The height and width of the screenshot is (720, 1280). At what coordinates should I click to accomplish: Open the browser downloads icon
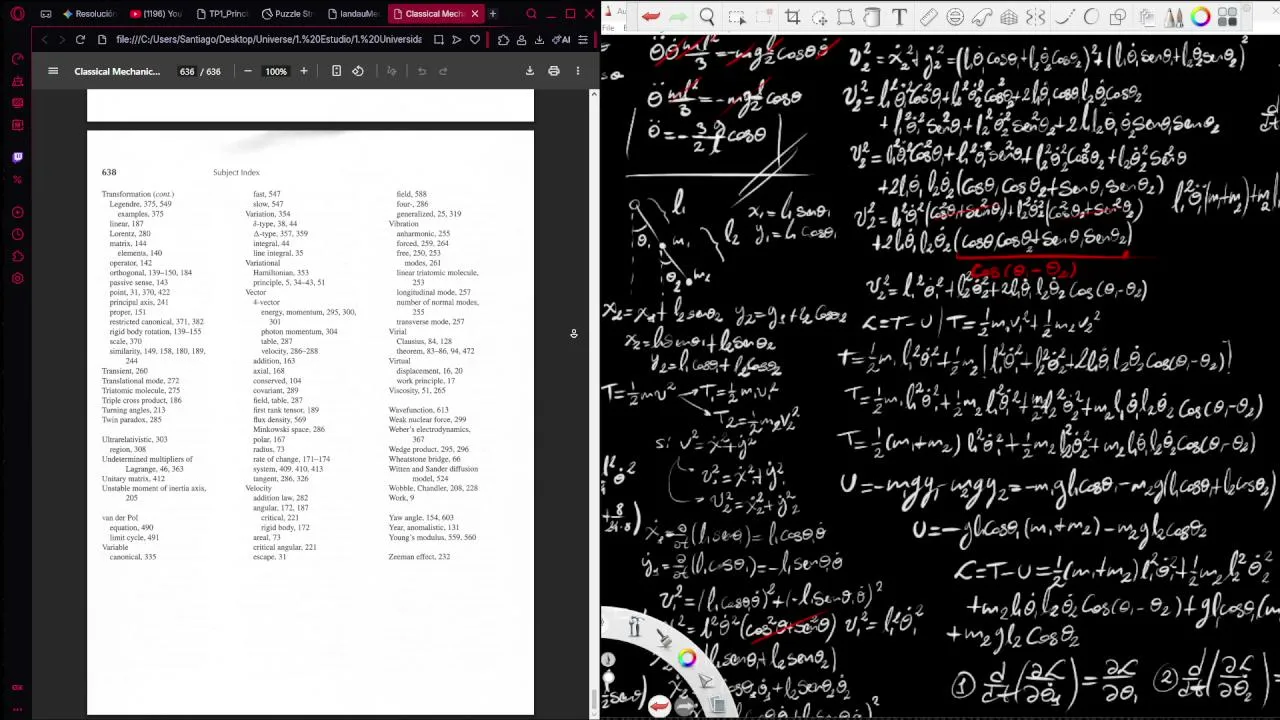click(539, 40)
